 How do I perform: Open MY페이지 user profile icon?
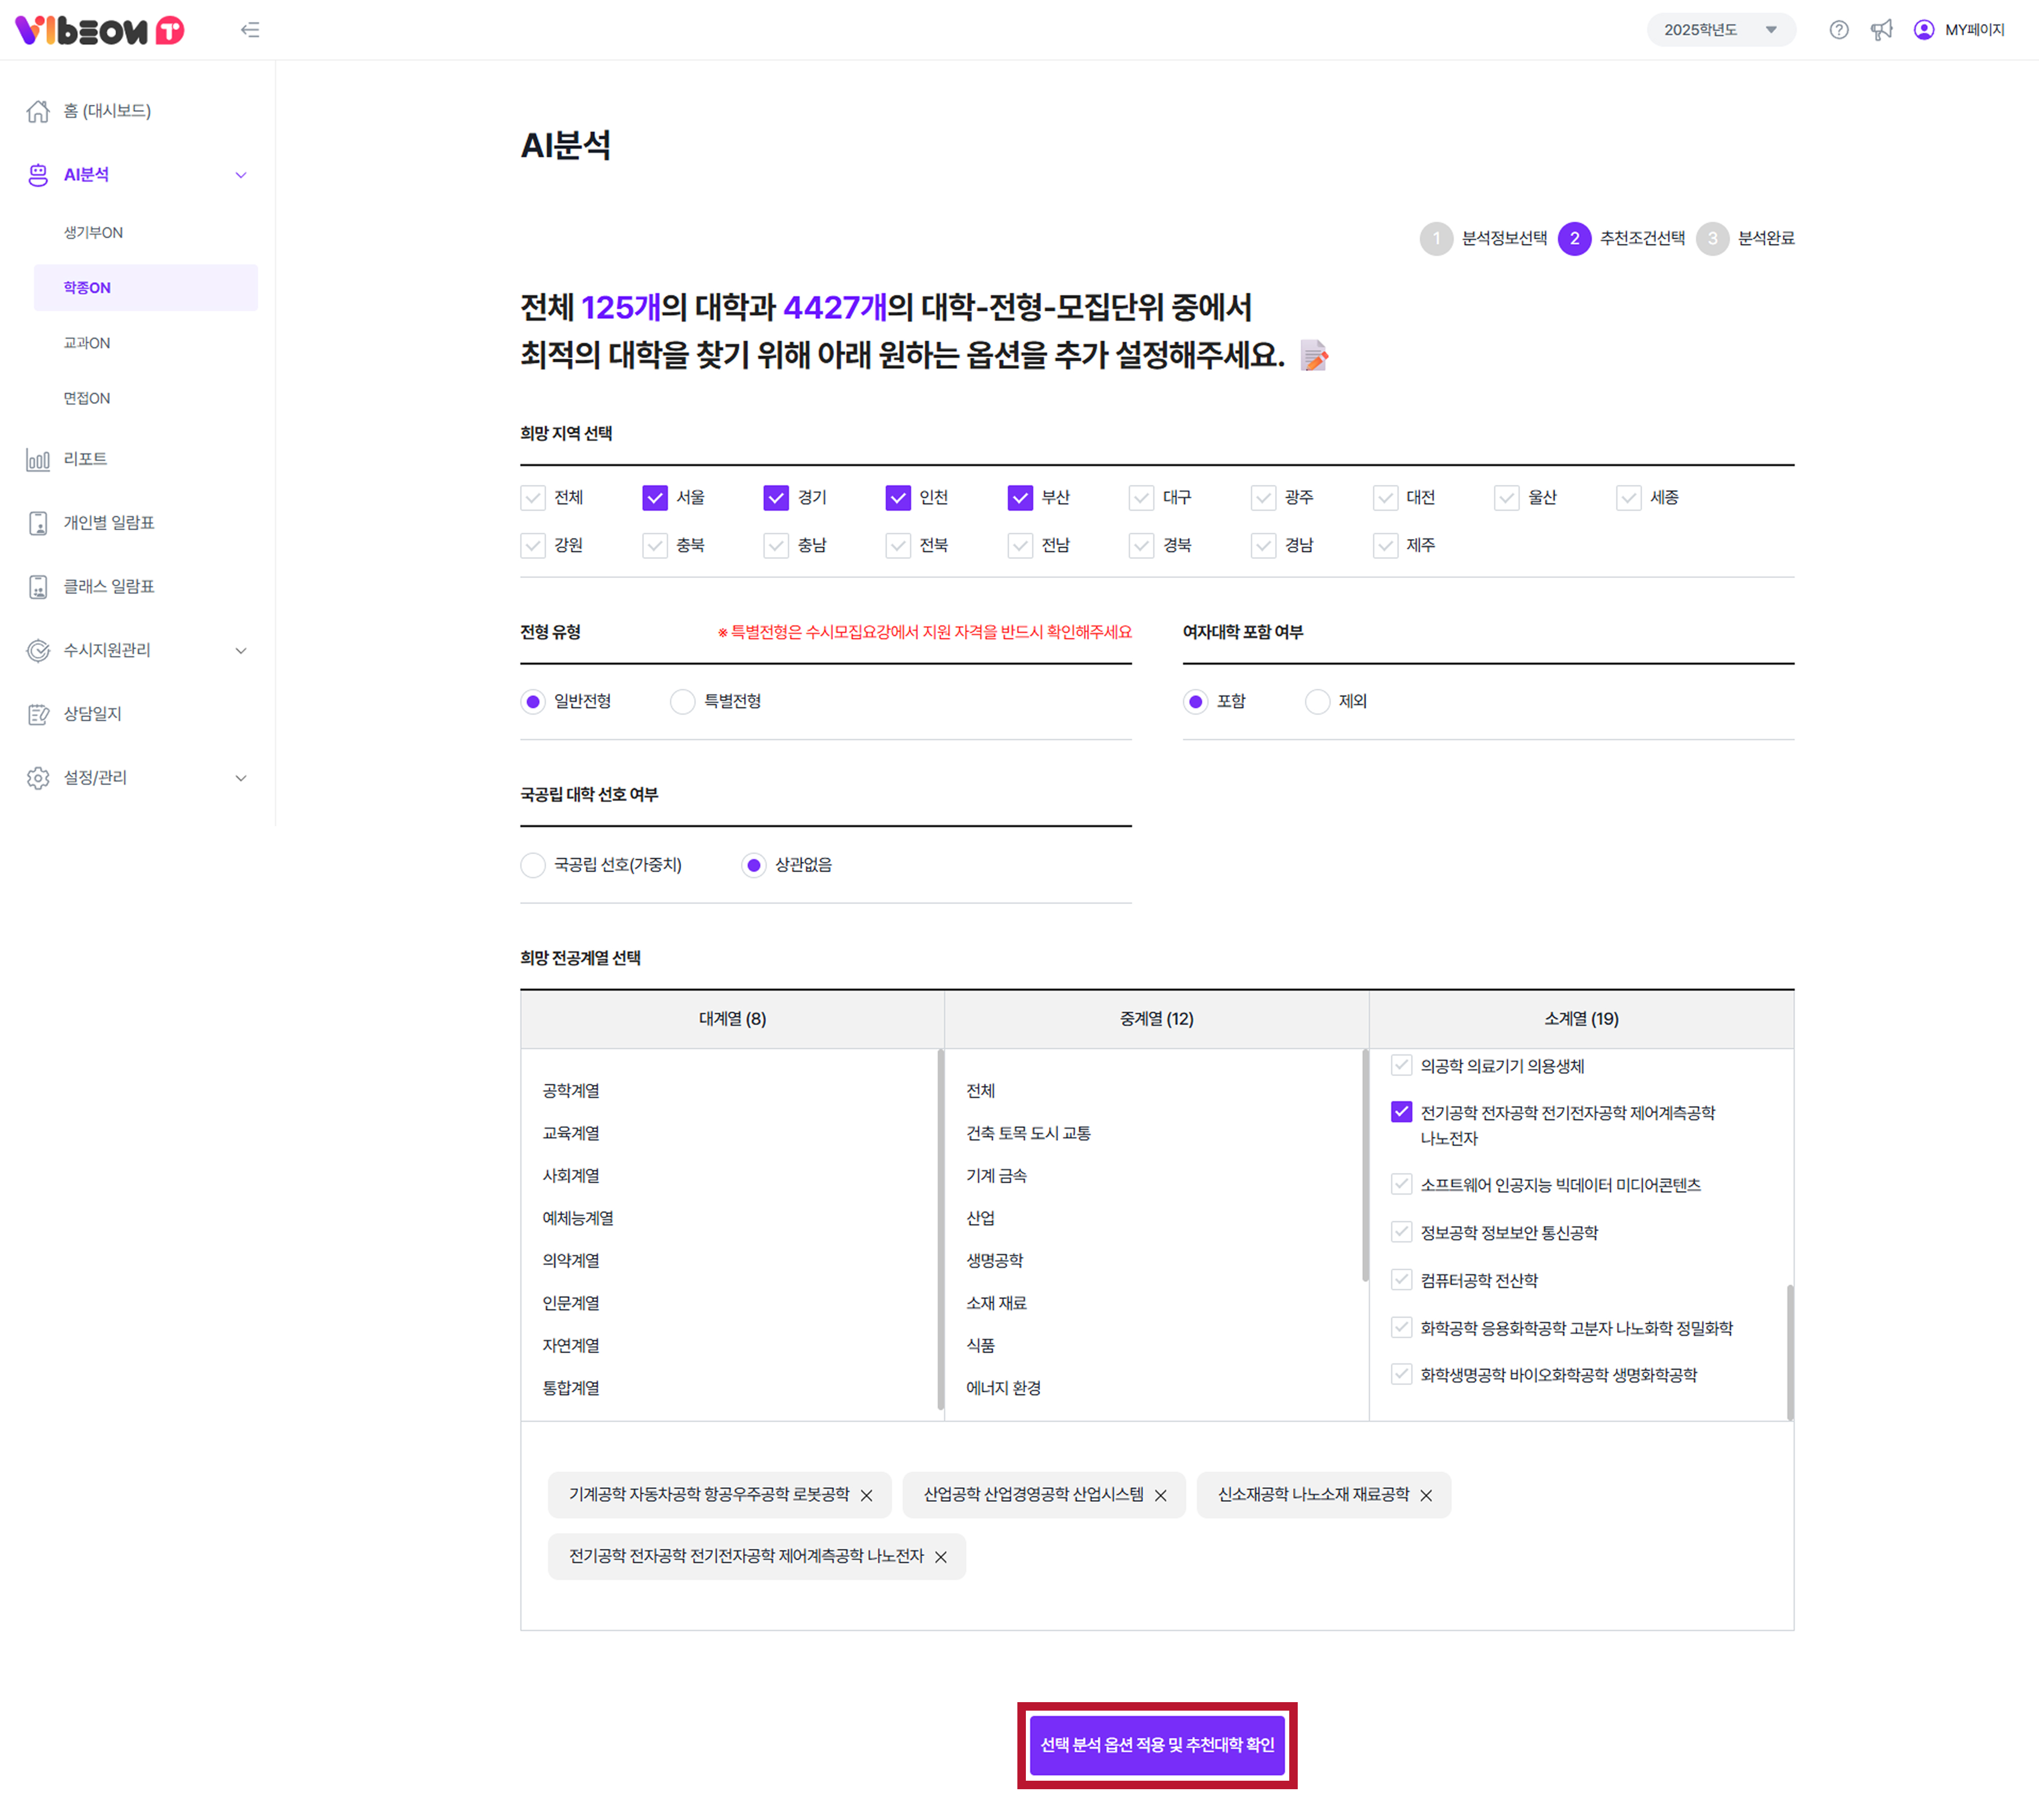coord(1923,30)
